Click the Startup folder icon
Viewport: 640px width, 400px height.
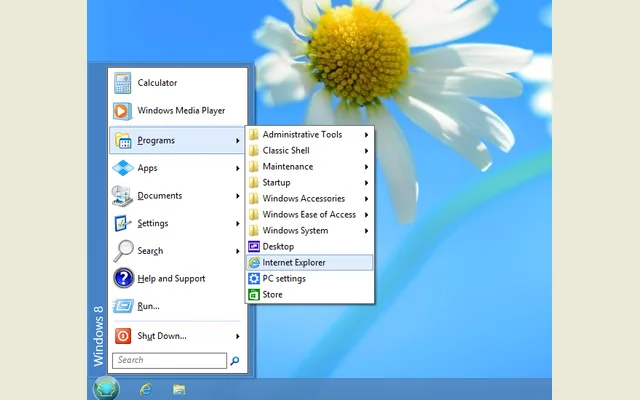pyautogui.click(x=253, y=182)
